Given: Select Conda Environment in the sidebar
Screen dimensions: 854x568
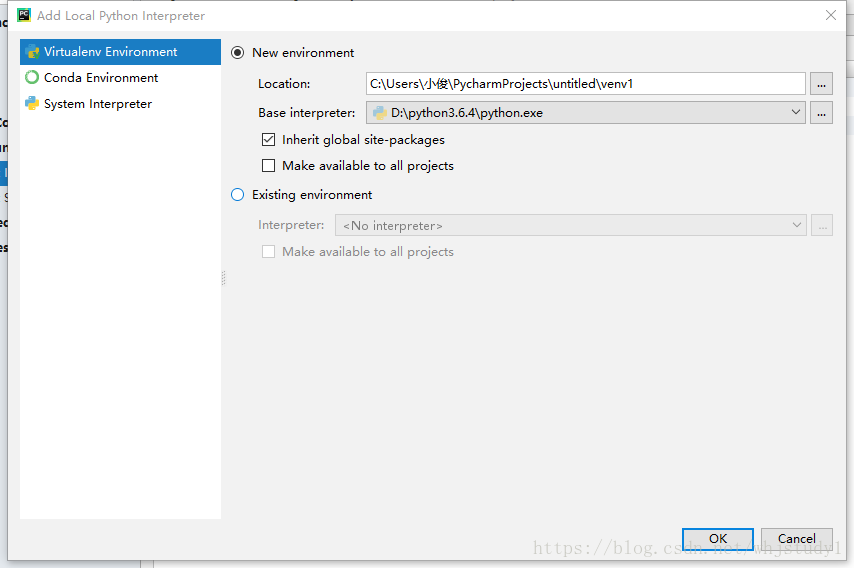Looking at the screenshot, I should 120,78.
